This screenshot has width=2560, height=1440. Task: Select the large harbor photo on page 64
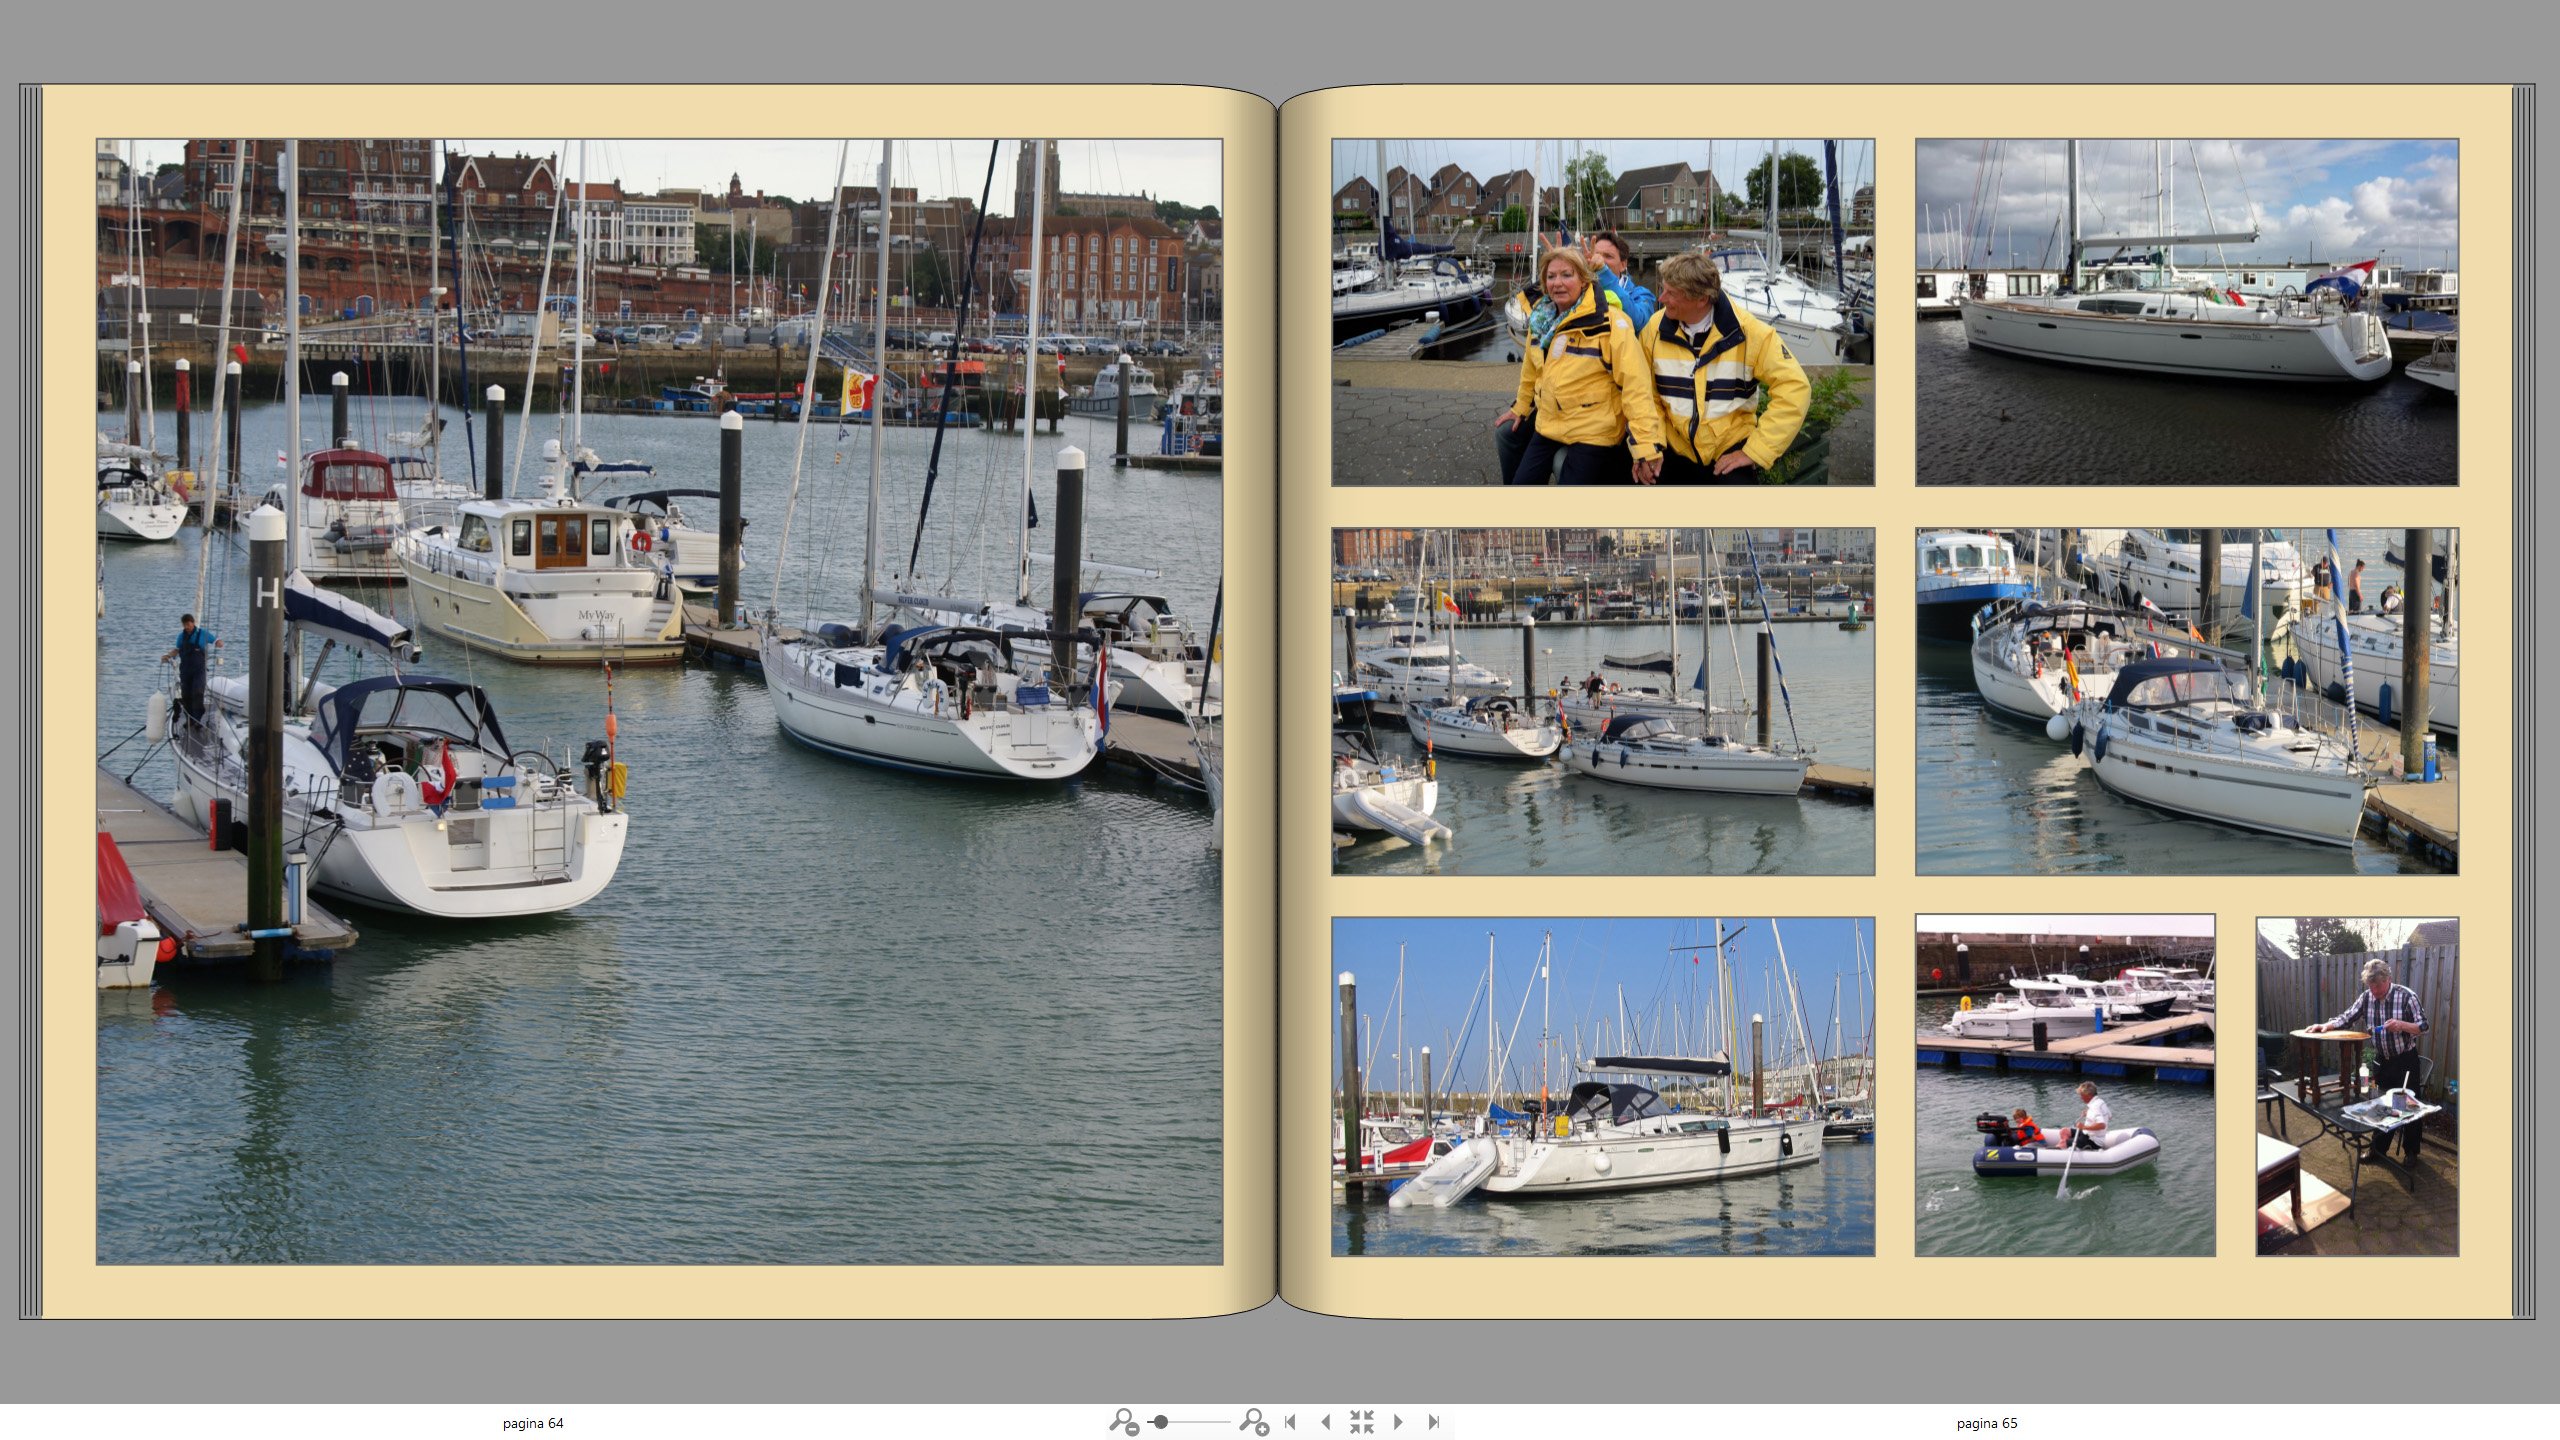pos(659,701)
